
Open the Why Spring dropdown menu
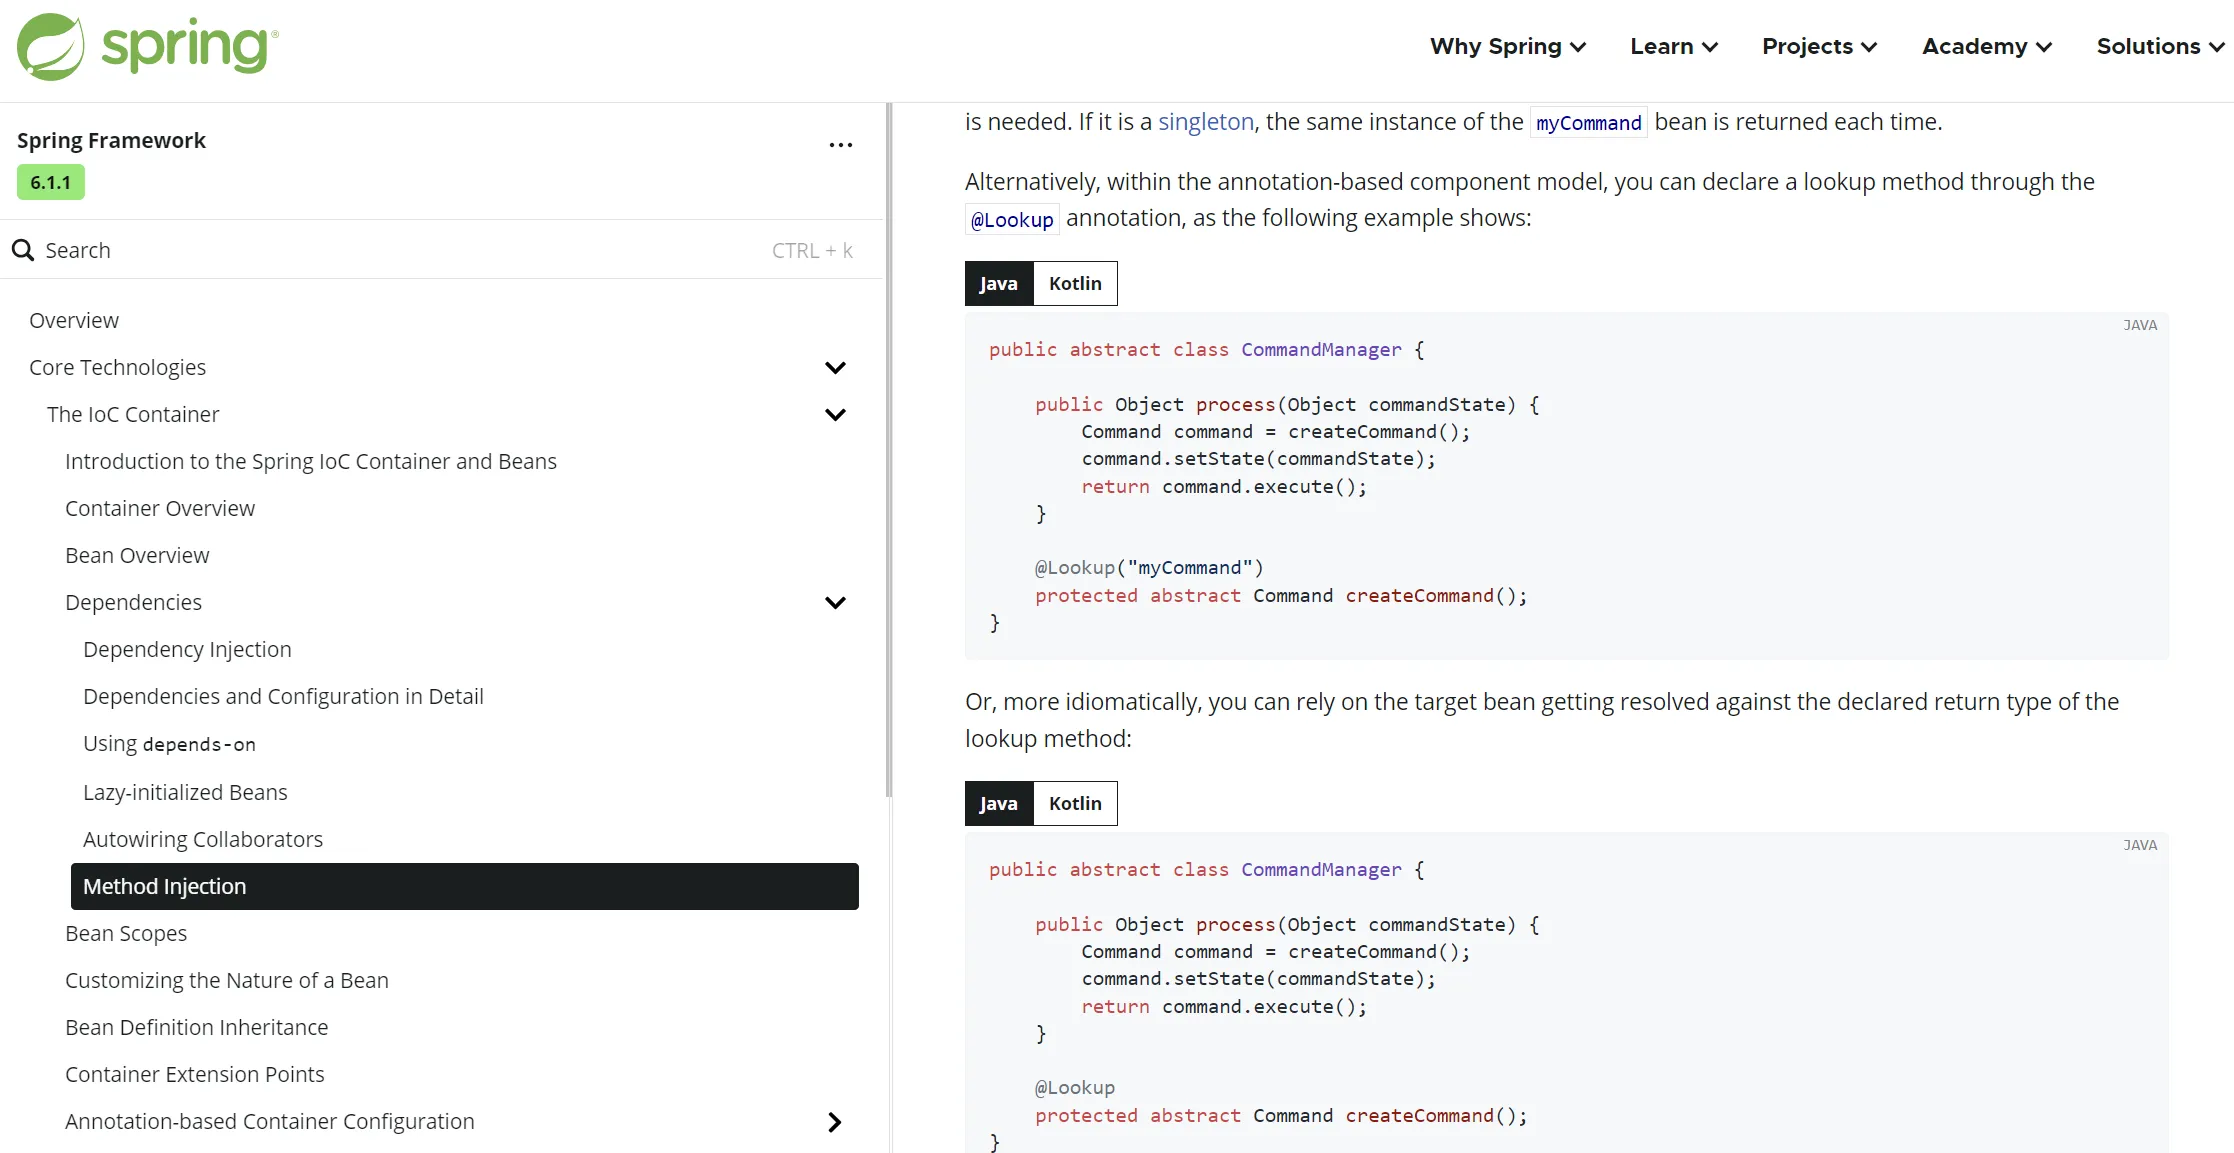1507,47
